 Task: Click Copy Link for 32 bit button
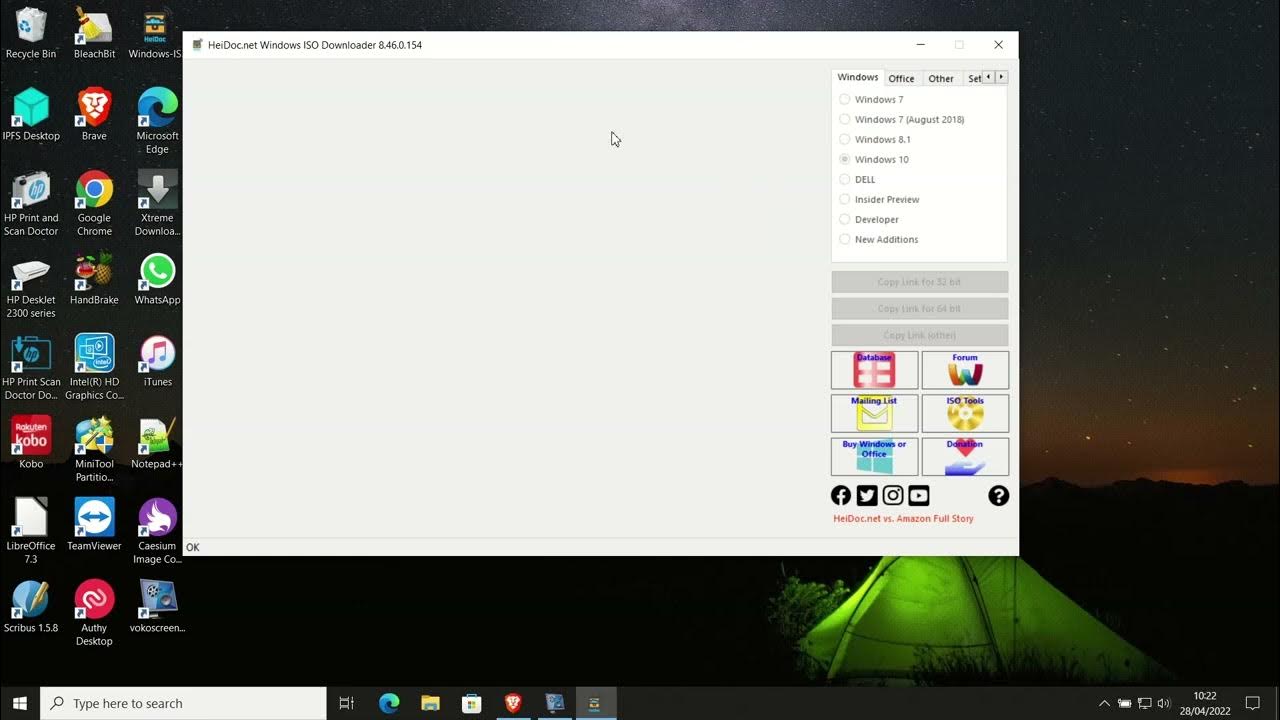click(x=919, y=282)
